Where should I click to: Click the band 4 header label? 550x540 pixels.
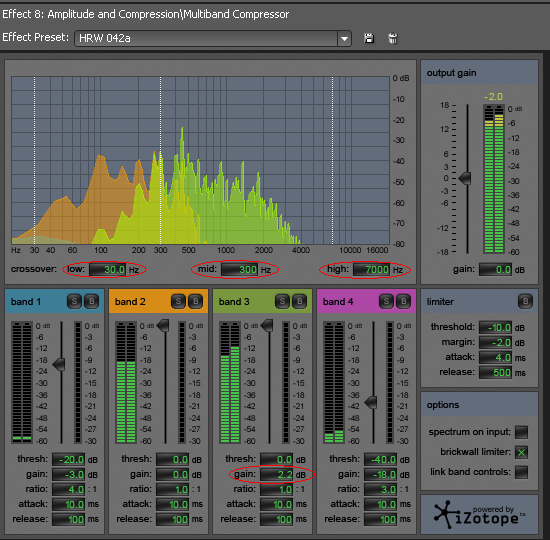pos(338,302)
